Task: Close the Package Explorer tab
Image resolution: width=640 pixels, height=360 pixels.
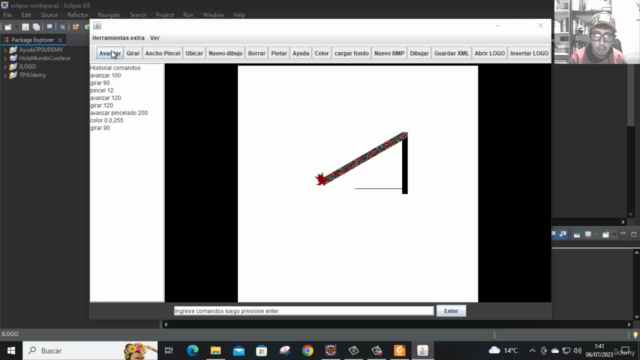Action: pyautogui.click(x=60, y=40)
